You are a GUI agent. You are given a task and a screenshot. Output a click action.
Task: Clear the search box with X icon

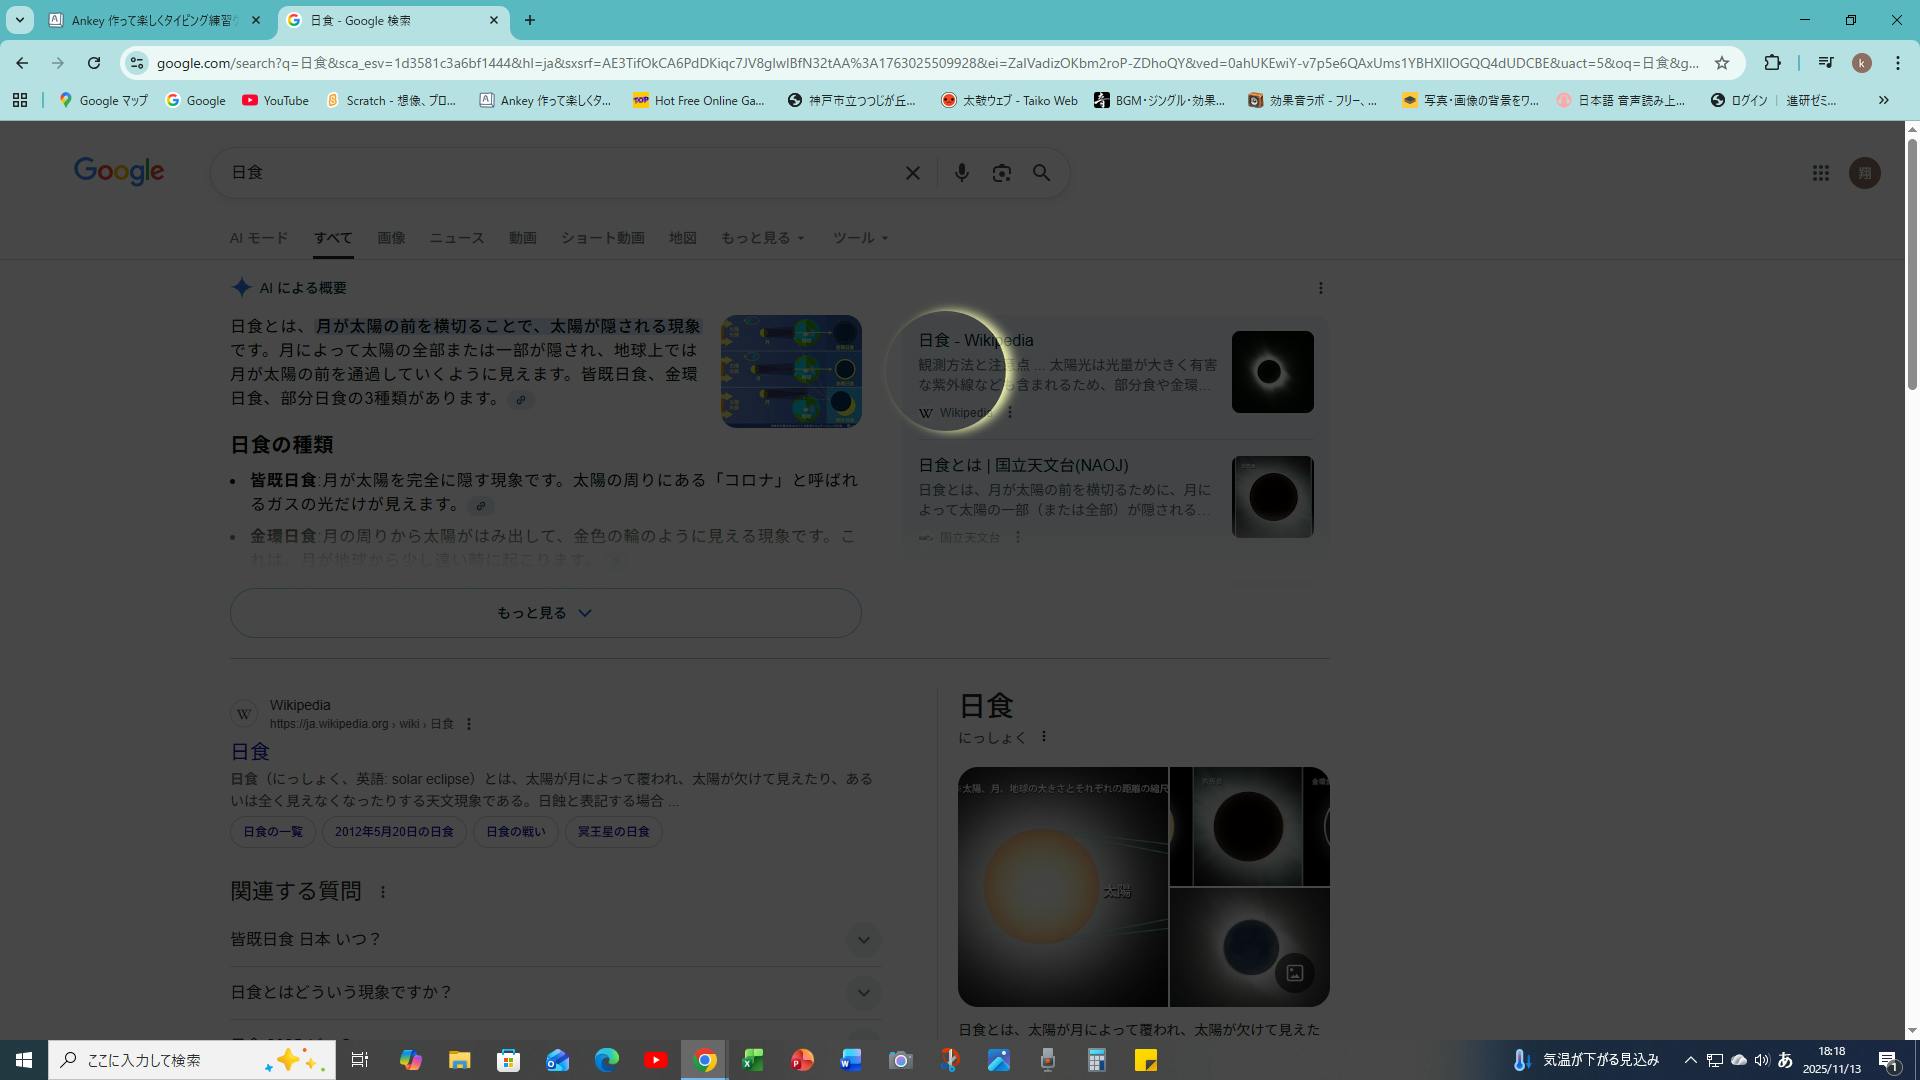(x=912, y=173)
